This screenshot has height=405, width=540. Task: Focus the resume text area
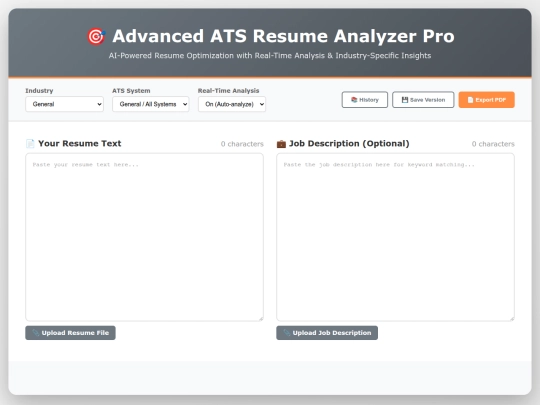[144, 237]
